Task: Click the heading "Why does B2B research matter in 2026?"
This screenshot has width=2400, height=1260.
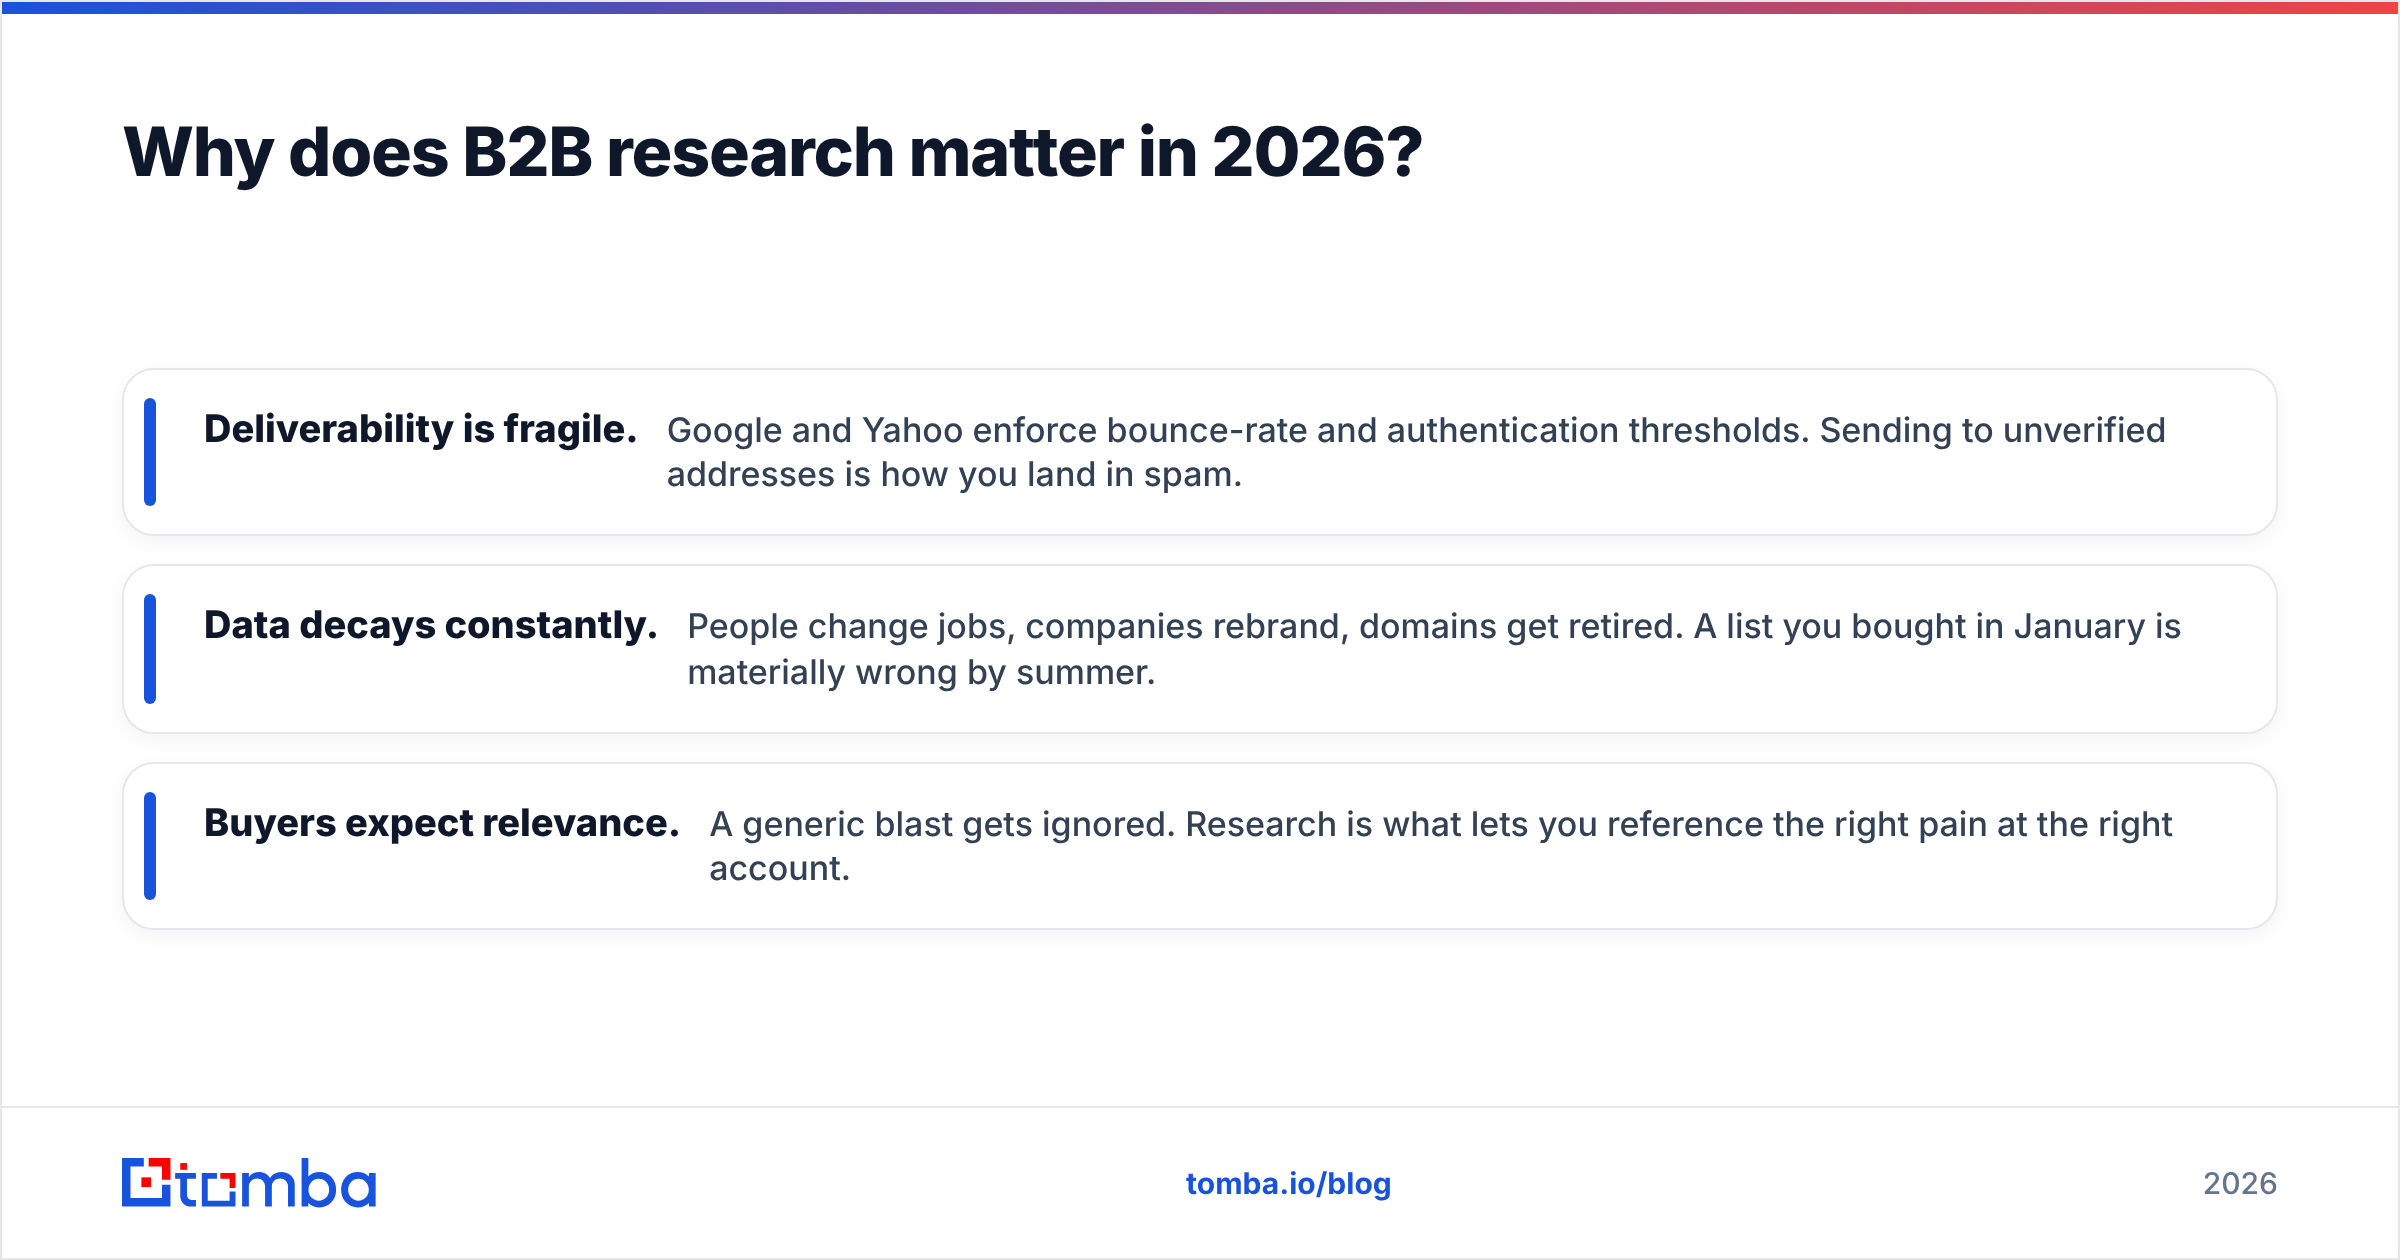Action: [772, 153]
